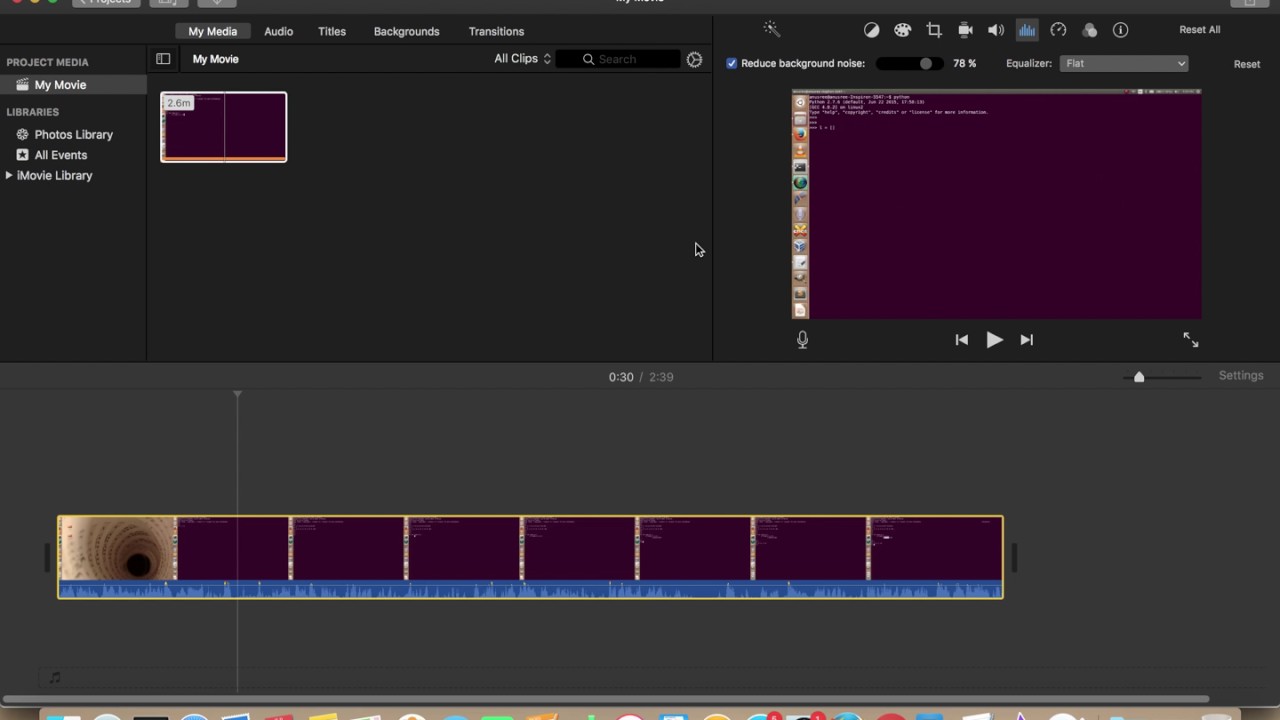The height and width of the screenshot is (720, 1280).
Task: Switch to Titles tab
Action: pos(332,31)
